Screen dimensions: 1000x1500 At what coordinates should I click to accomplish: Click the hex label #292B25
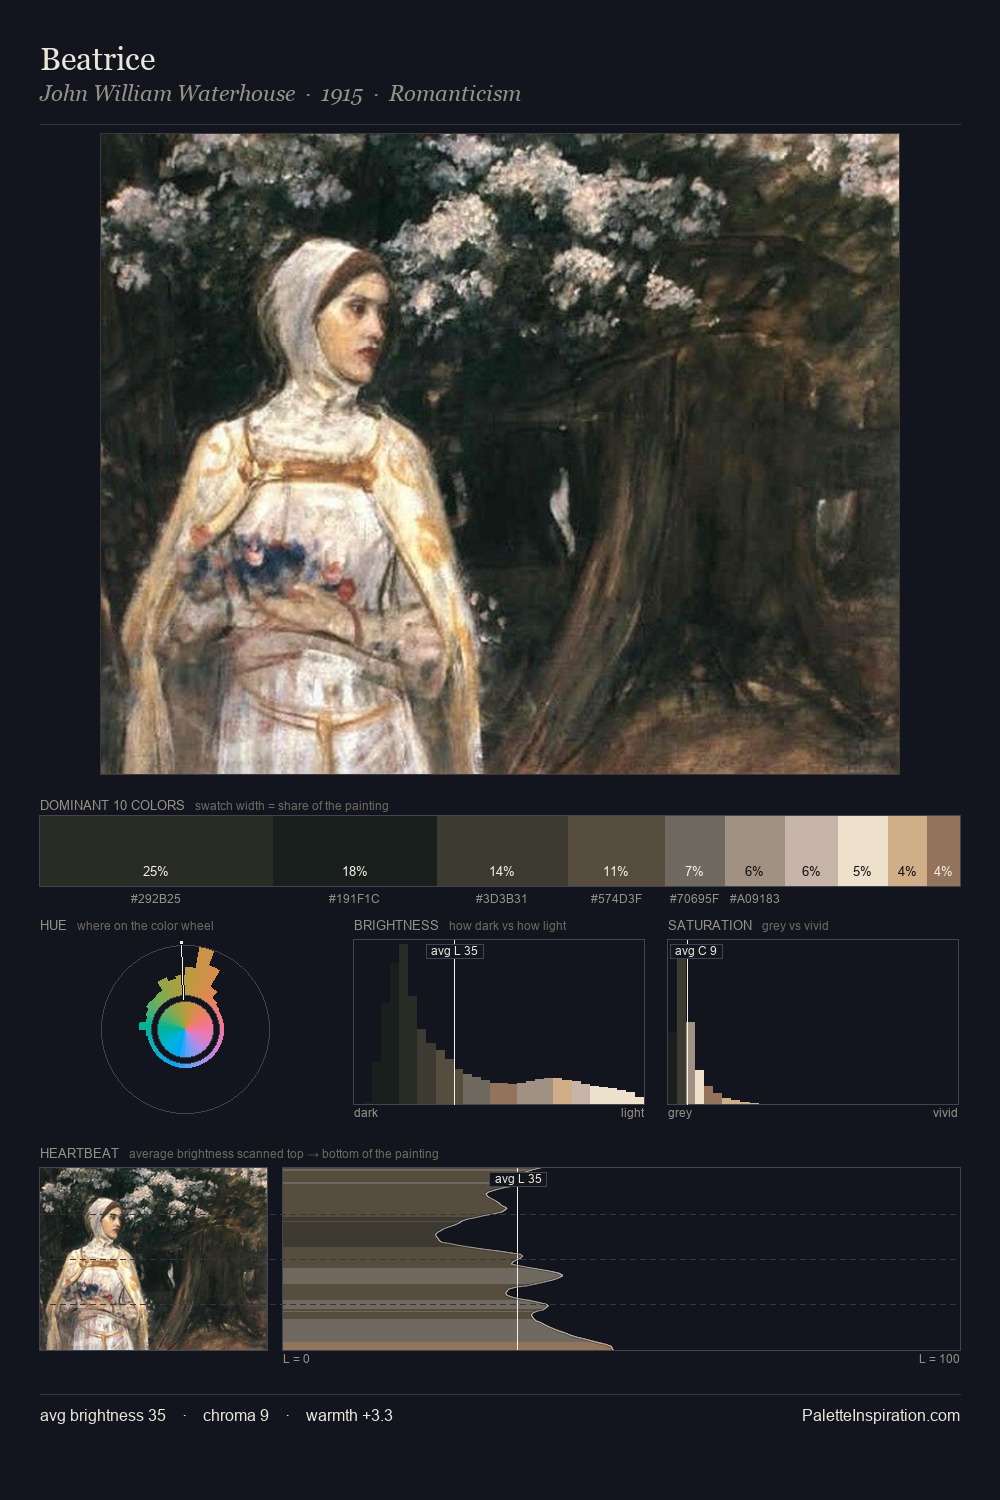click(156, 899)
